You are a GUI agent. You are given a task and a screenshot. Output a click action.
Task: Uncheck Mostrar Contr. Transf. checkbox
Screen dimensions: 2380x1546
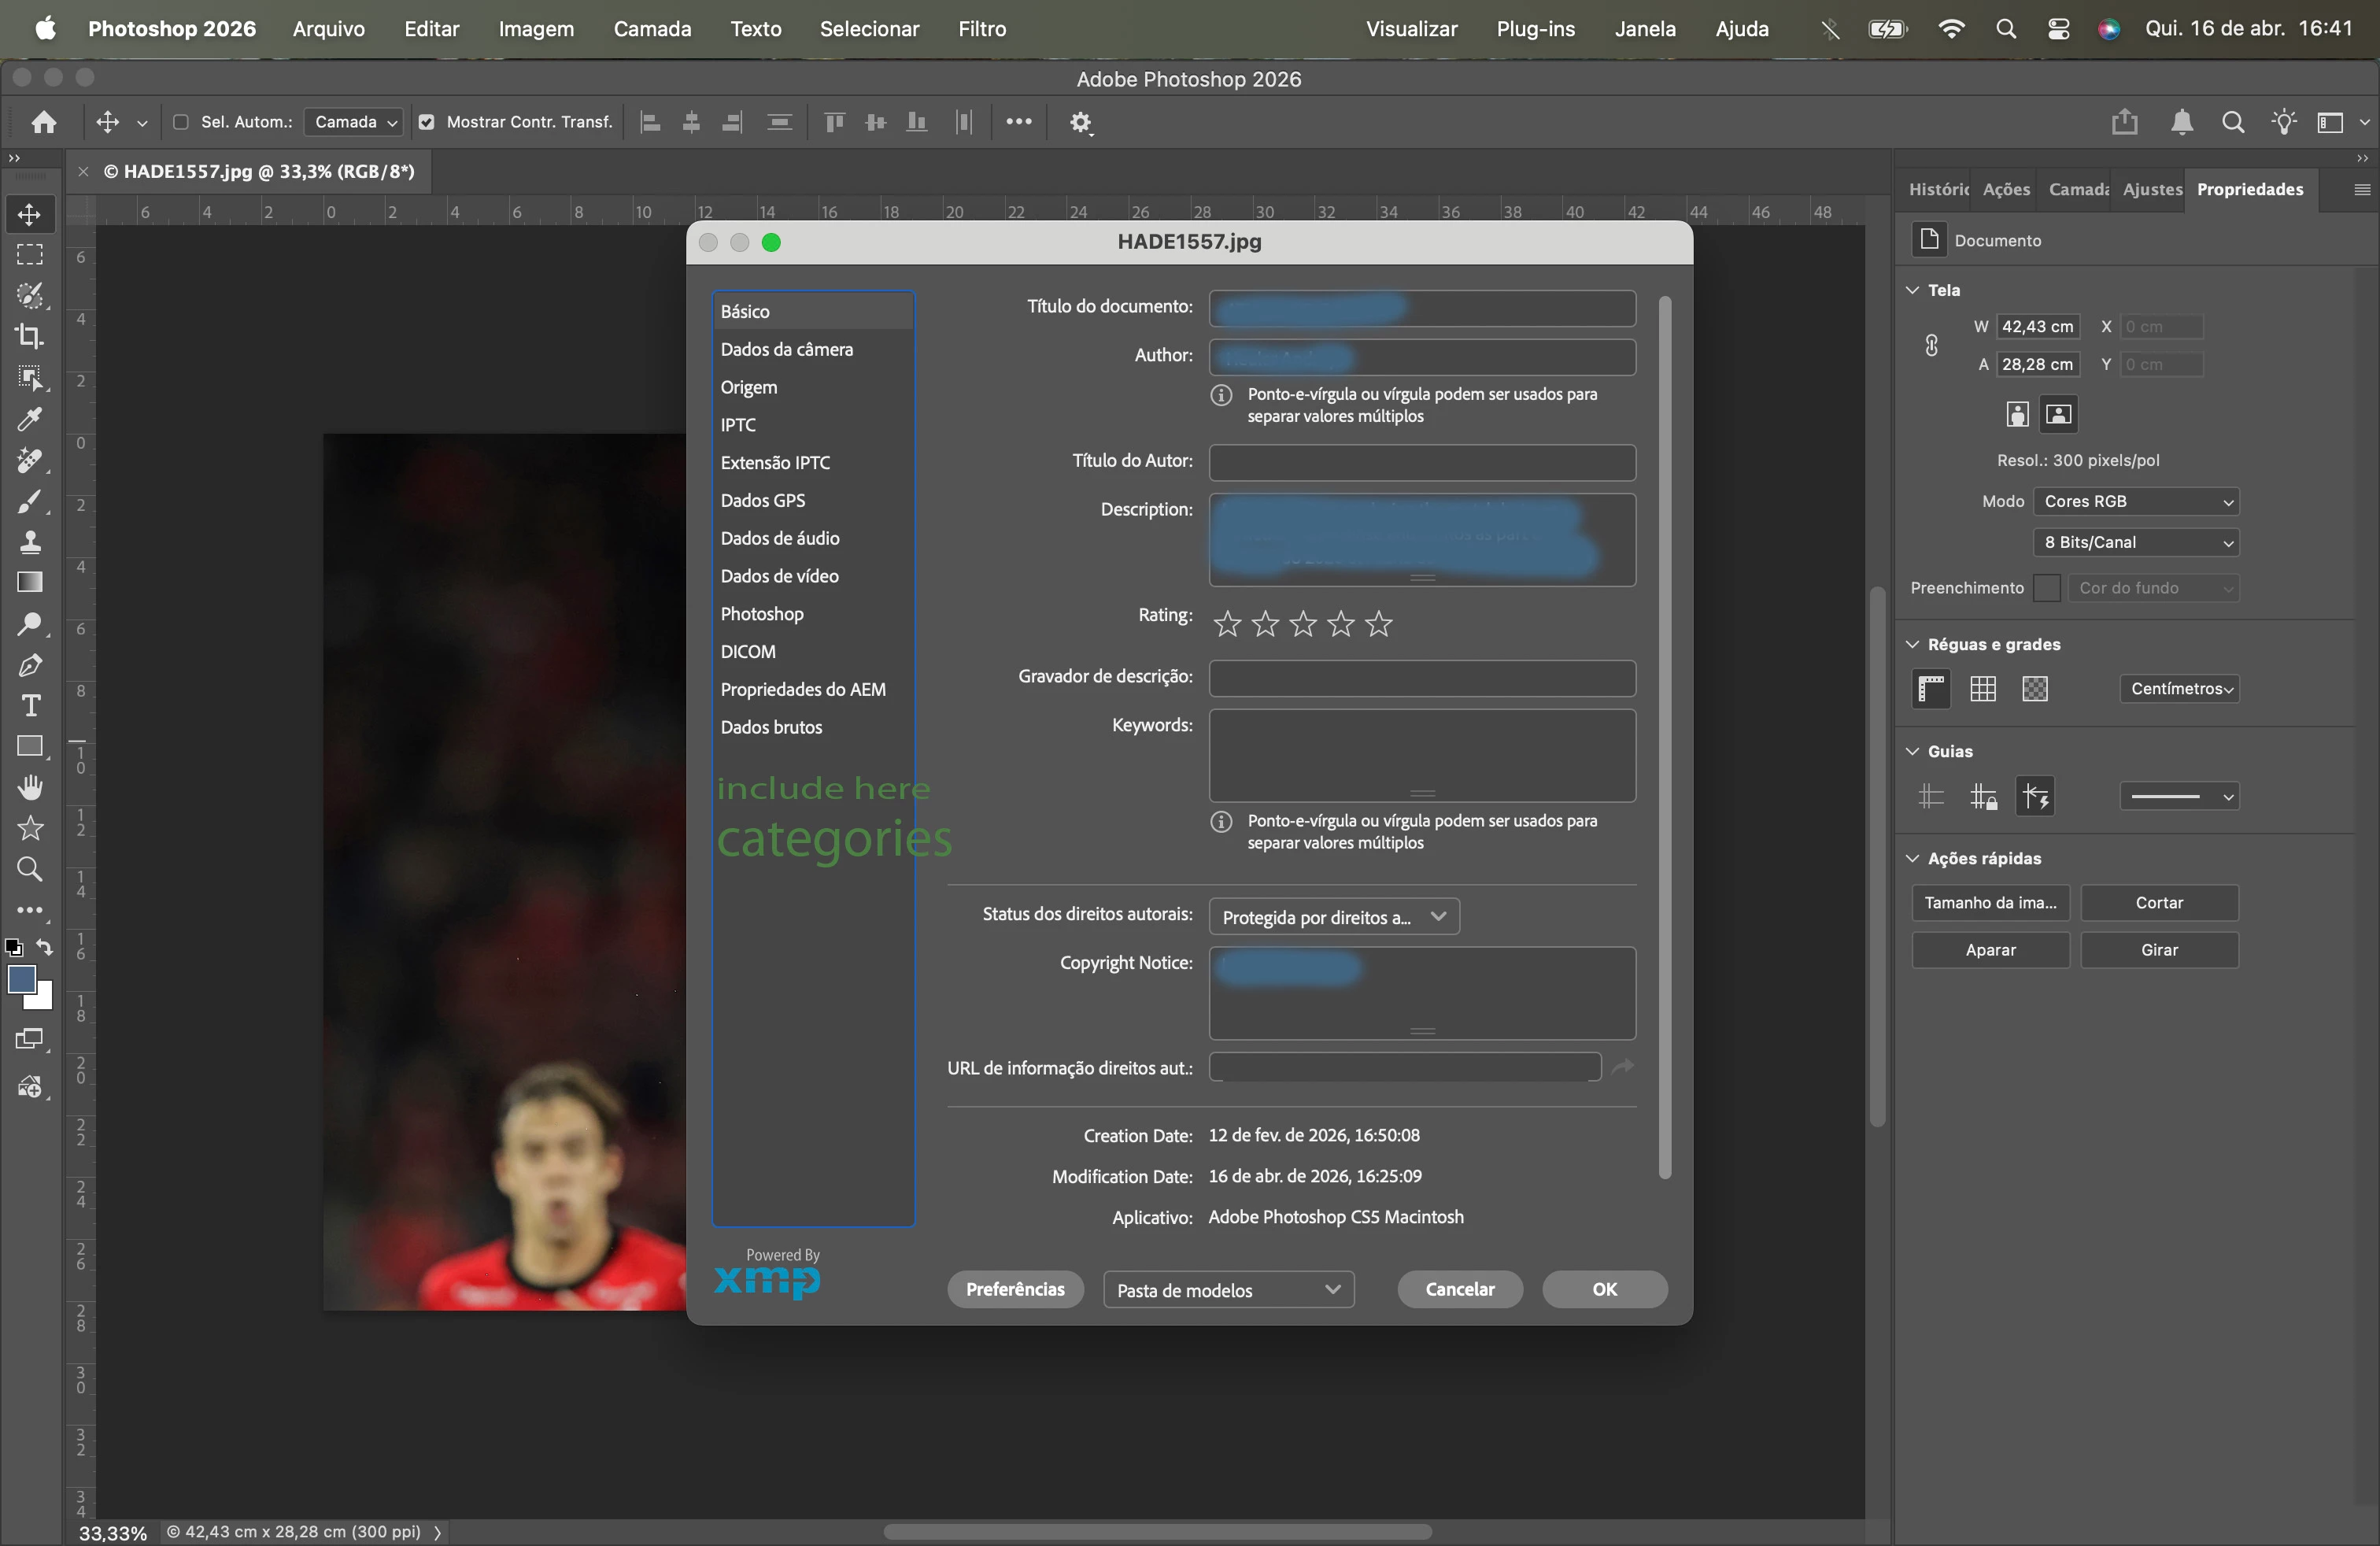click(x=427, y=122)
